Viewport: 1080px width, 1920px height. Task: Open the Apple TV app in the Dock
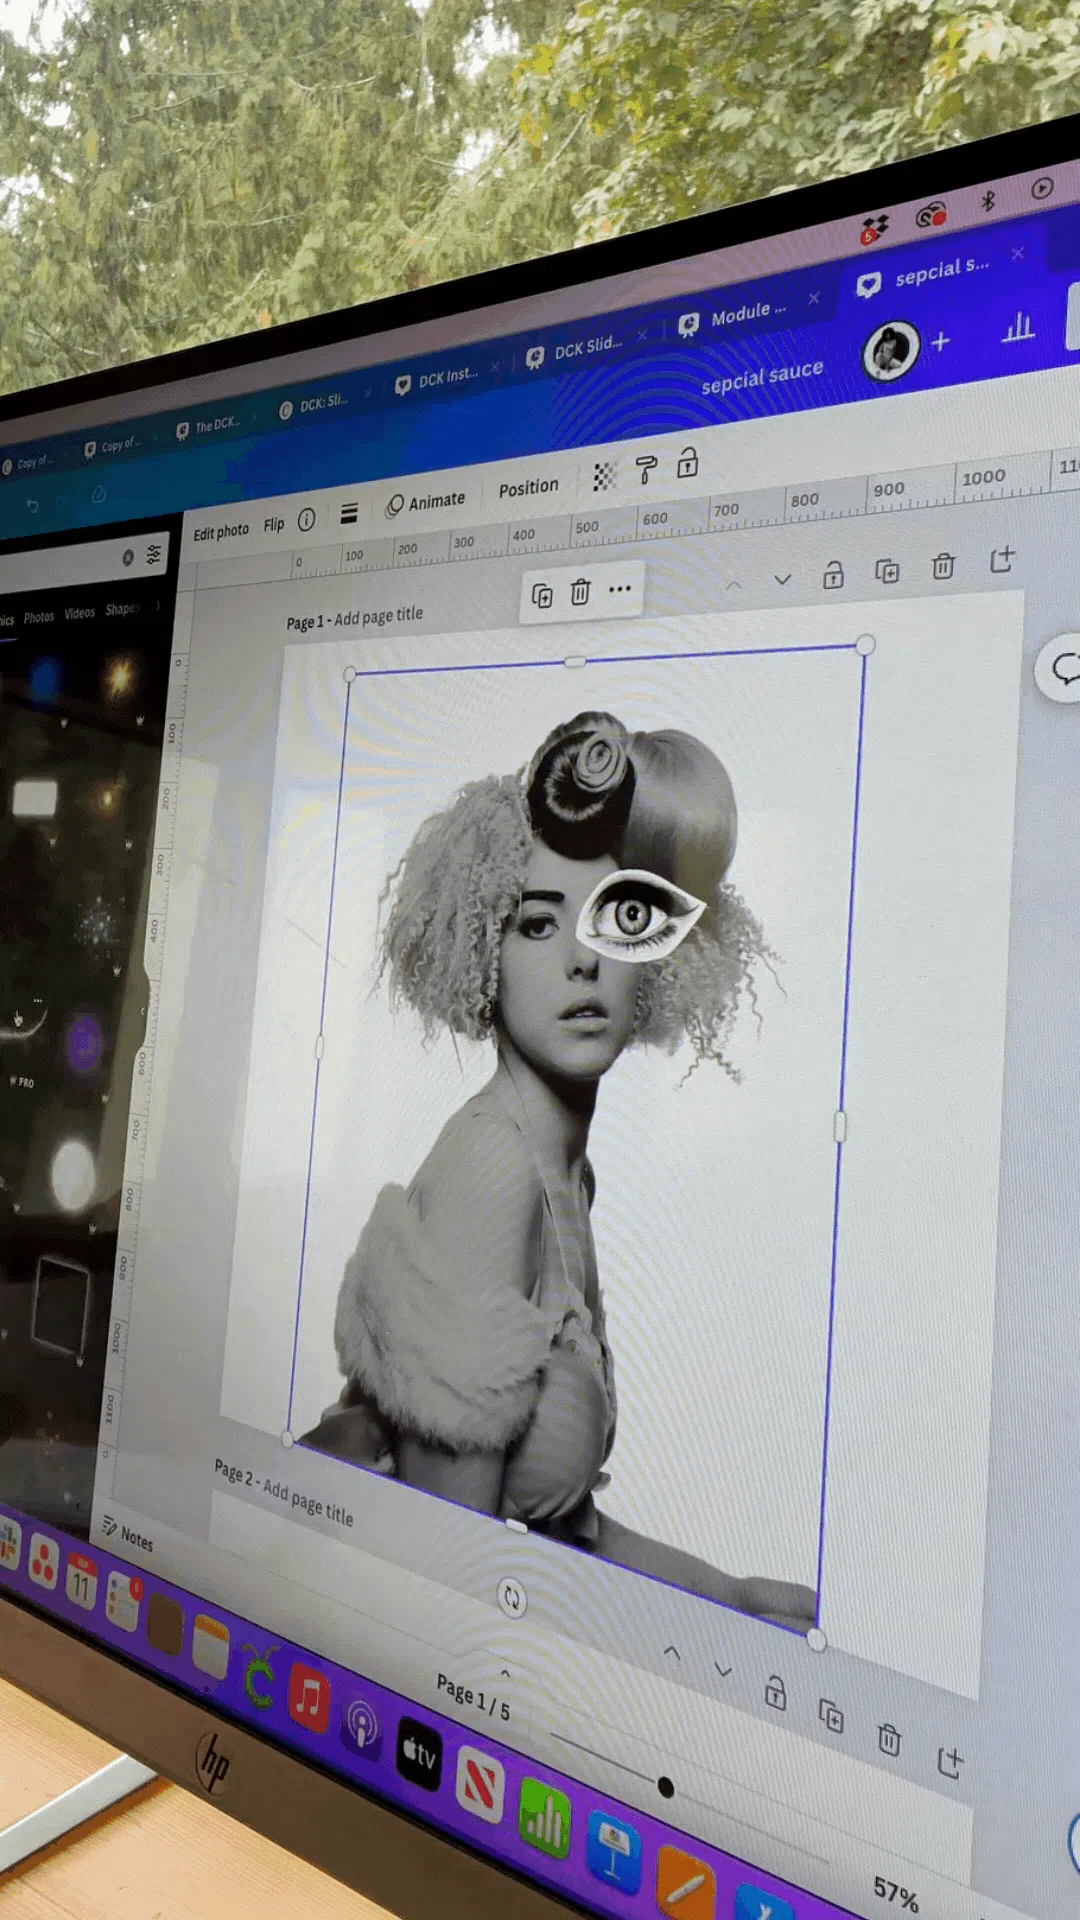tap(418, 1752)
